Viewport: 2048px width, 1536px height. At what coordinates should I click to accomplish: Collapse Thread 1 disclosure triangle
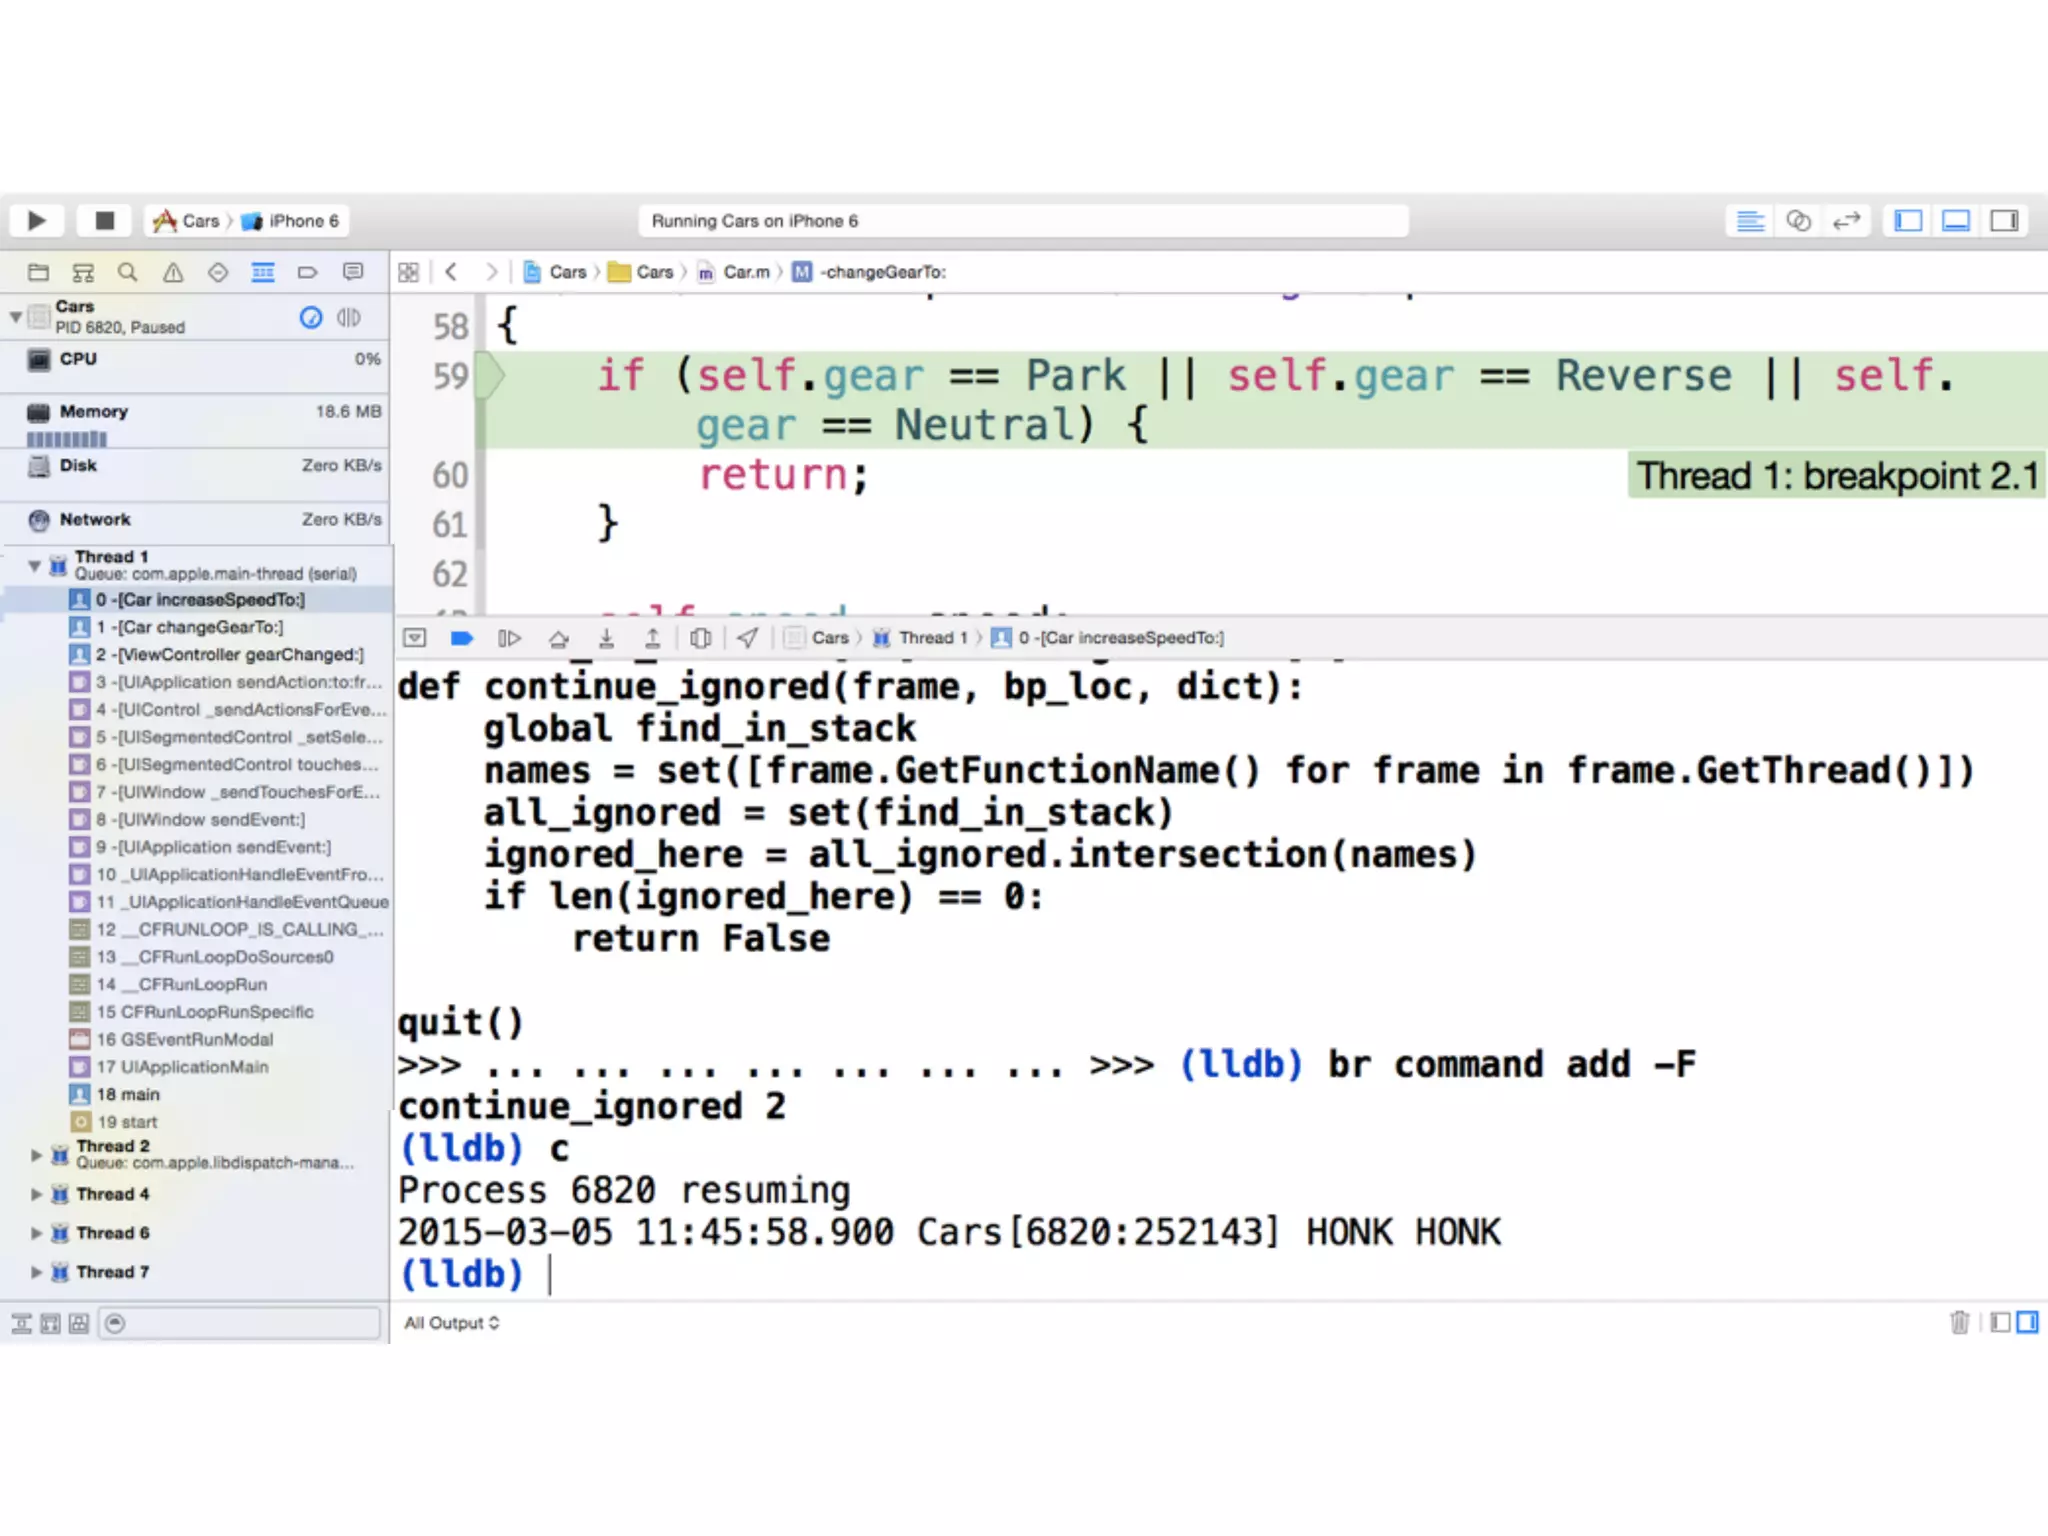click(x=34, y=566)
